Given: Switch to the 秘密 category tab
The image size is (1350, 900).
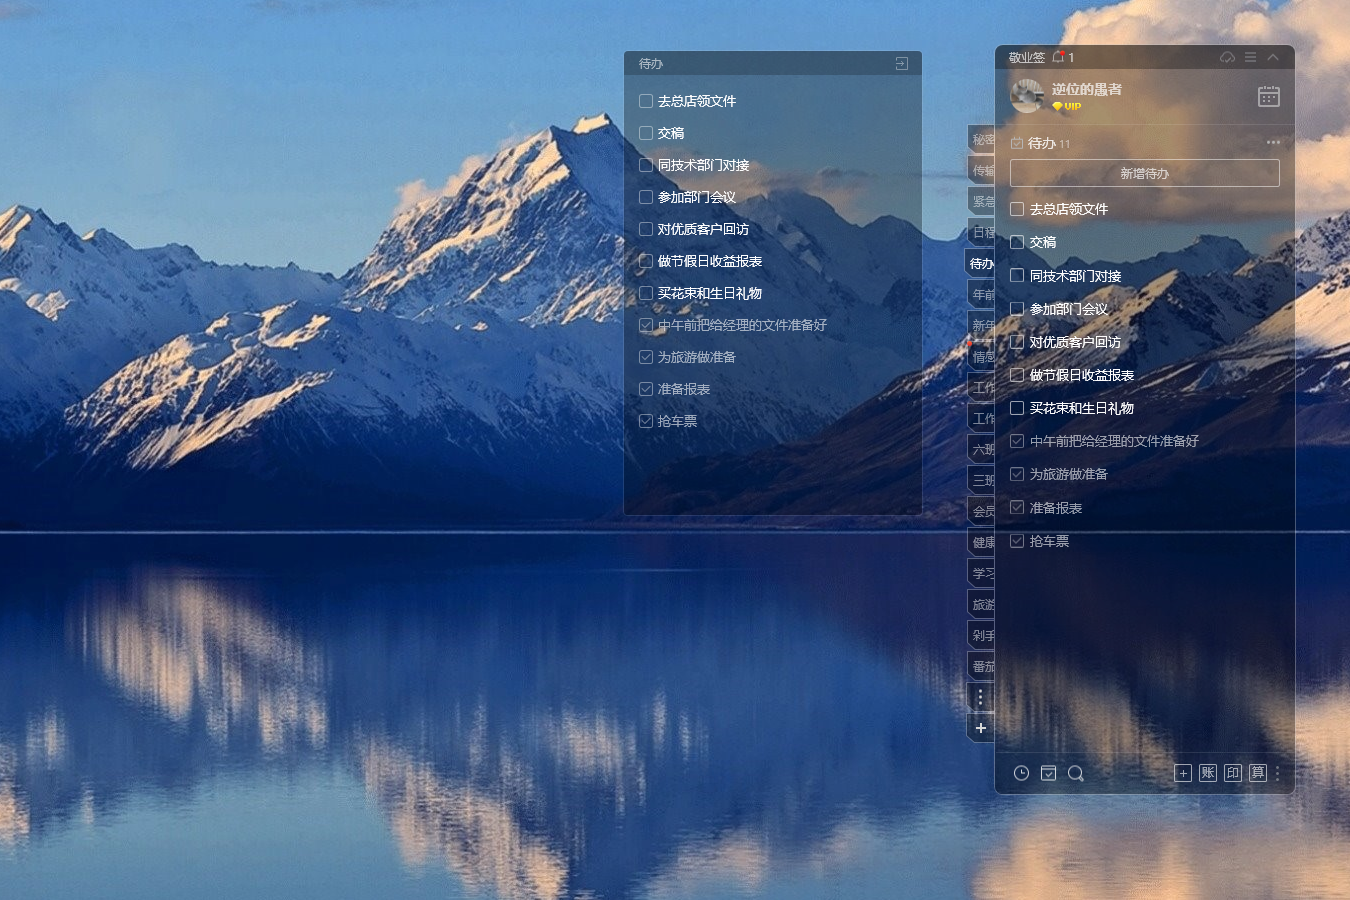Looking at the screenshot, I should pos(982,140).
